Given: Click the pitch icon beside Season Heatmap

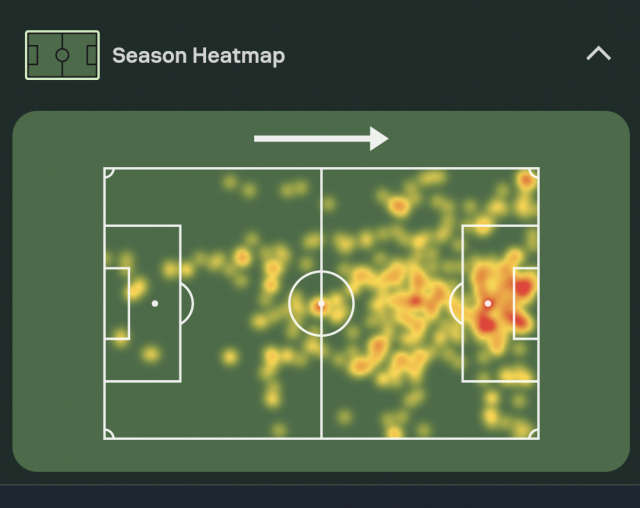Looking at the screenshot, I should coord(62,55).
